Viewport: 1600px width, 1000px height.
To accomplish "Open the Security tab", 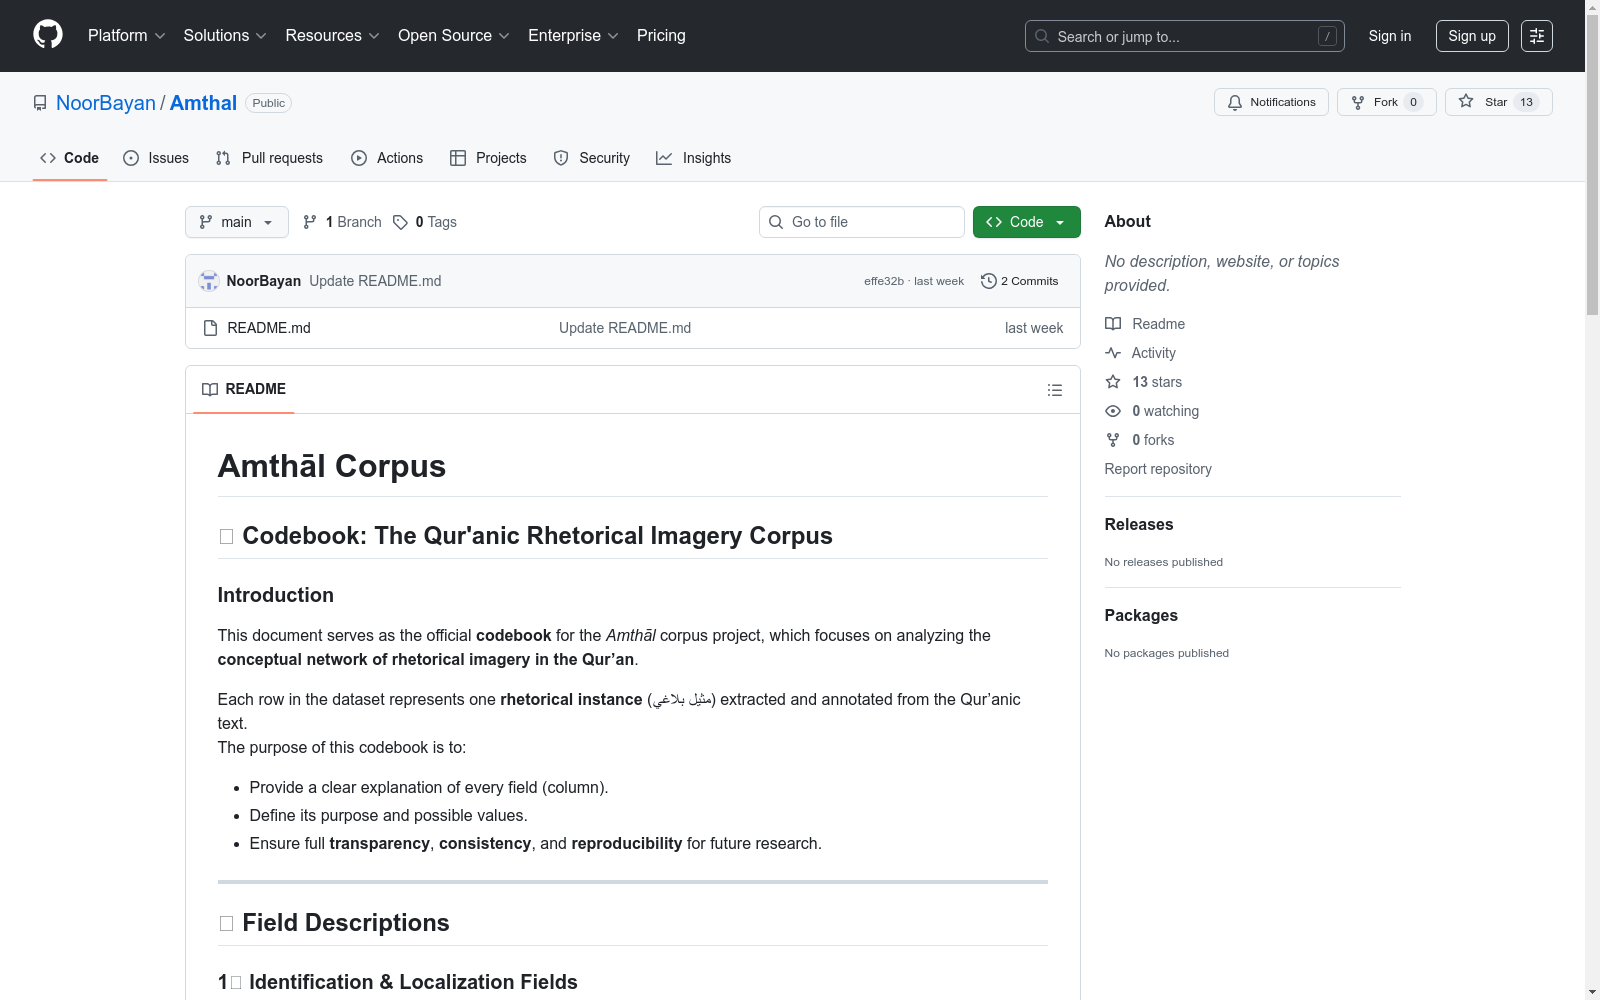I will coord(592,158).
